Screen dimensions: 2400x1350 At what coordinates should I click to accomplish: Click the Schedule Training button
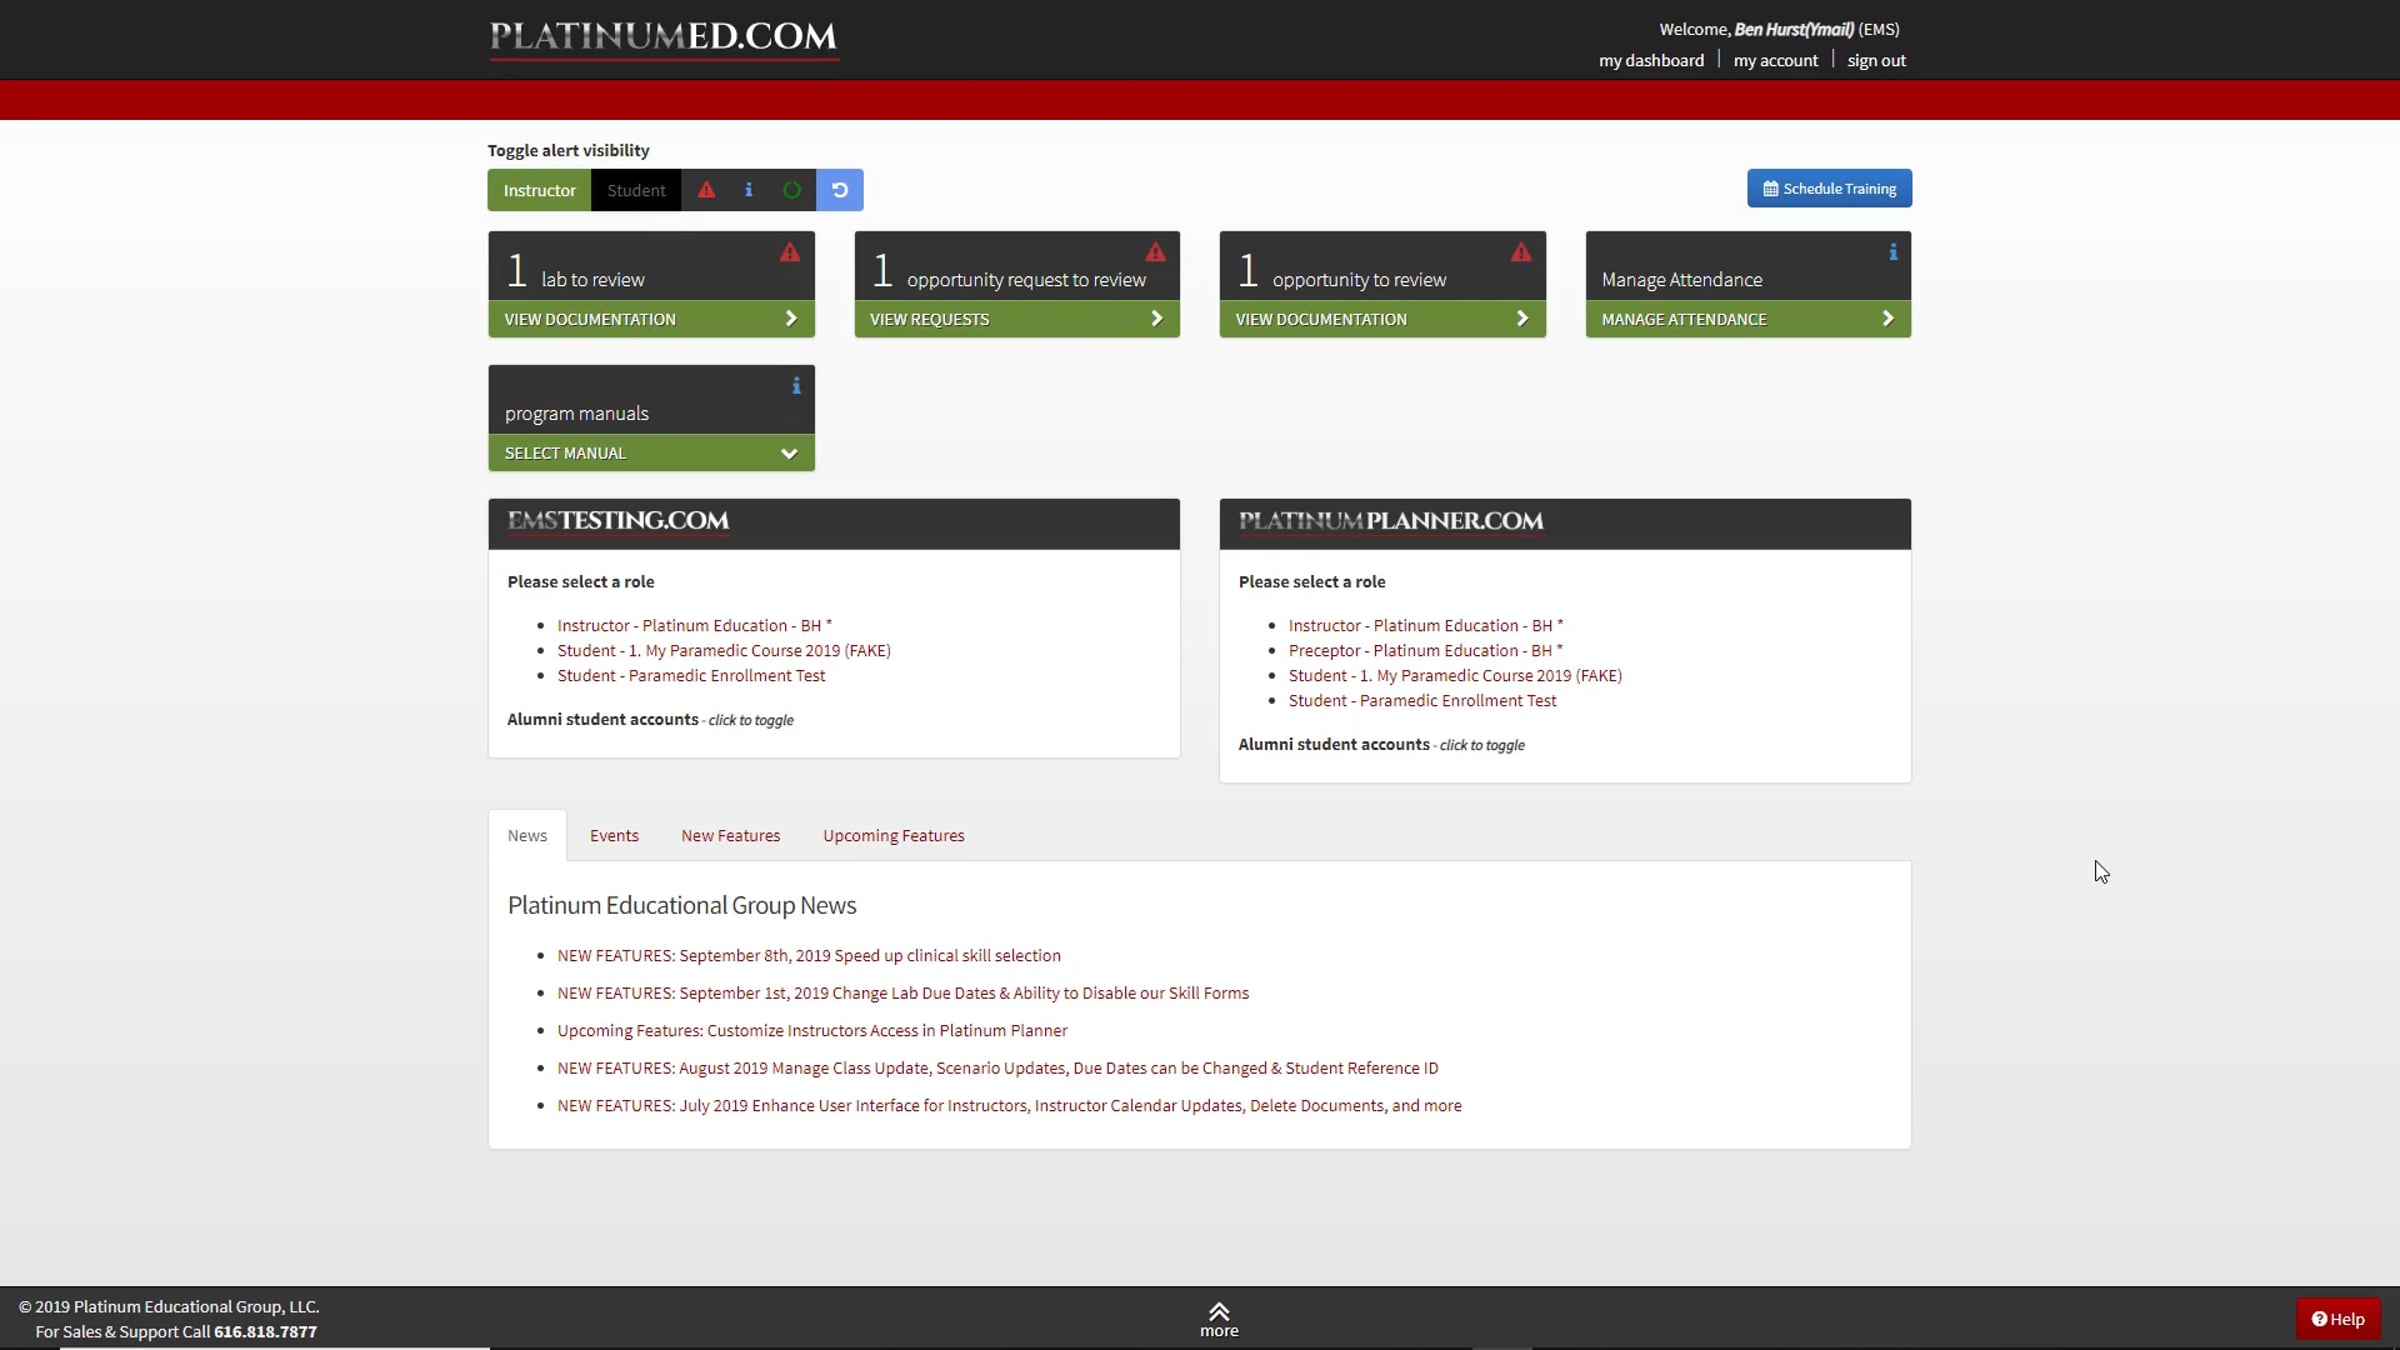pyautogui.click(x=1829, y=189)
